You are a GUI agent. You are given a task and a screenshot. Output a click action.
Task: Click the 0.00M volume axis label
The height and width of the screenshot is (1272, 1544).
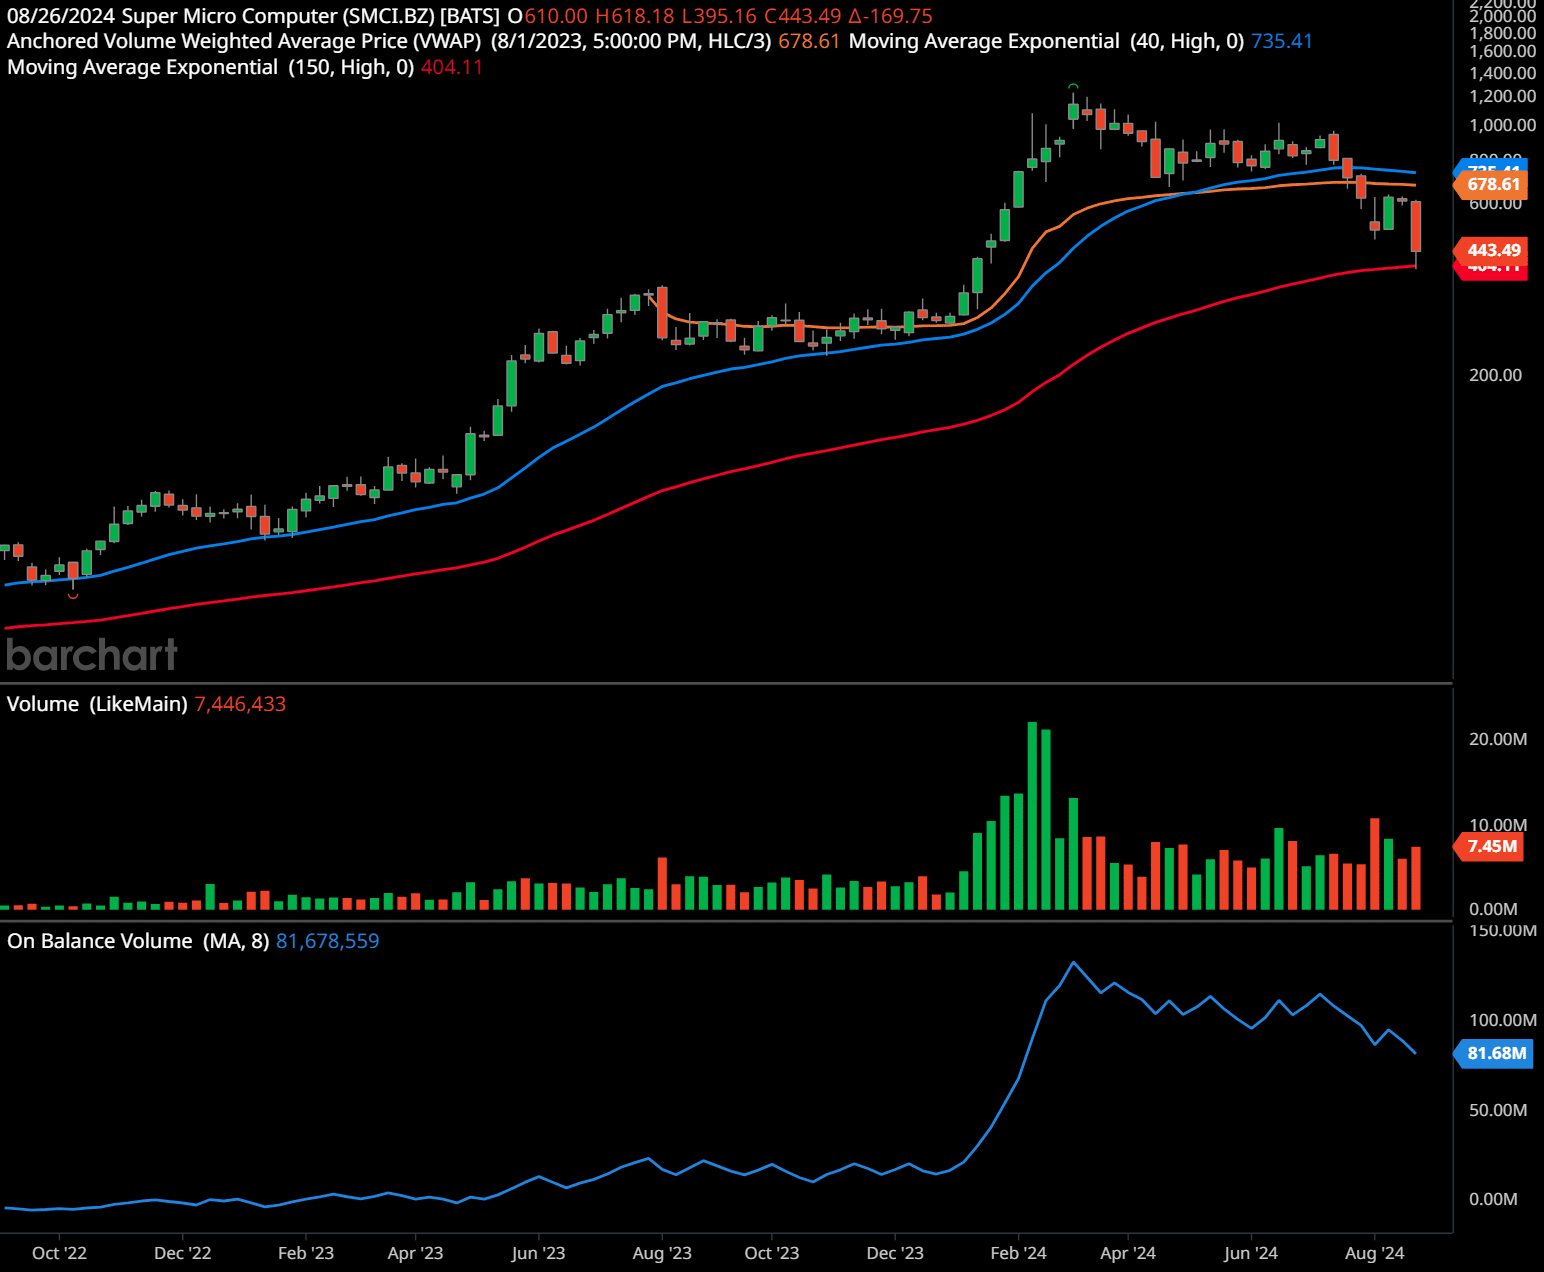(1493, 909)
